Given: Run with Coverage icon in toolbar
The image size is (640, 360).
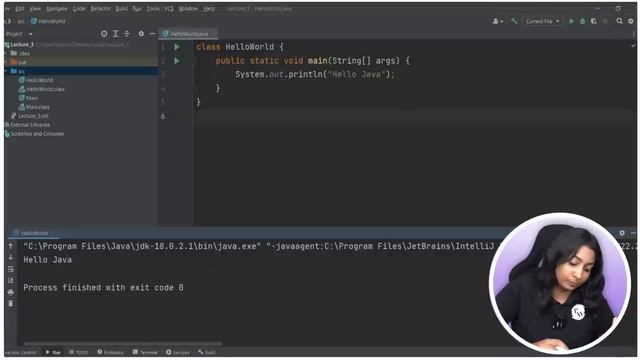Looking at the screenshot, I should [x=593, y=21].
